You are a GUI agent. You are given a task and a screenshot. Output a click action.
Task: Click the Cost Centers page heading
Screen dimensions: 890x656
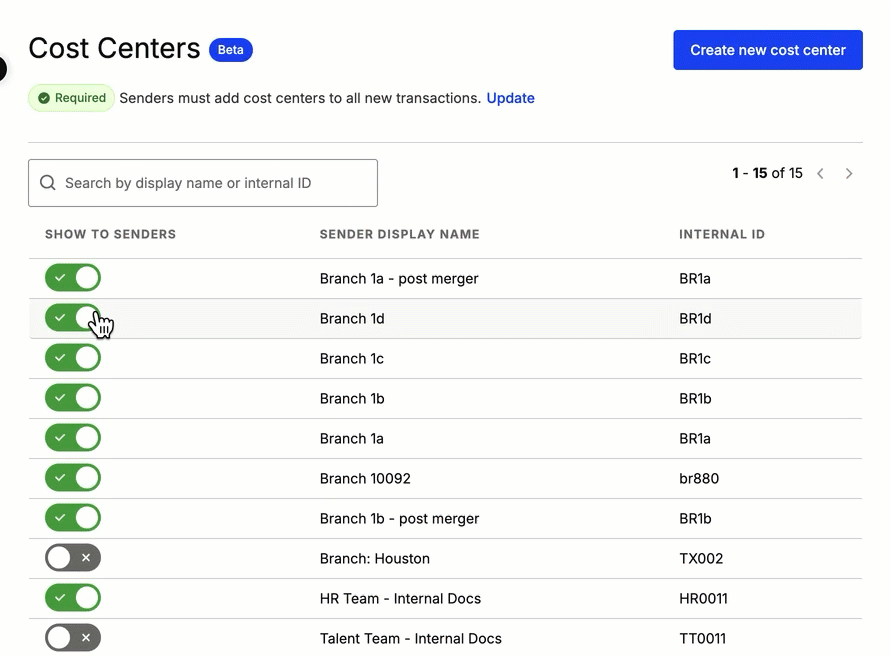pyautogui.click(x=115, y=48)
